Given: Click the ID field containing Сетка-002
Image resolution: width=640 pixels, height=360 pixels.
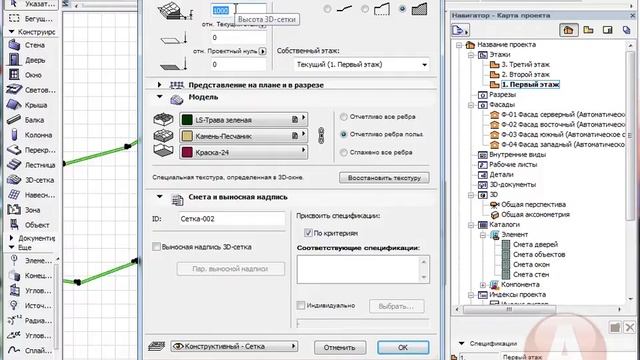Looking at the screenshot, I should pyautogui.click(x=231, y=219).
